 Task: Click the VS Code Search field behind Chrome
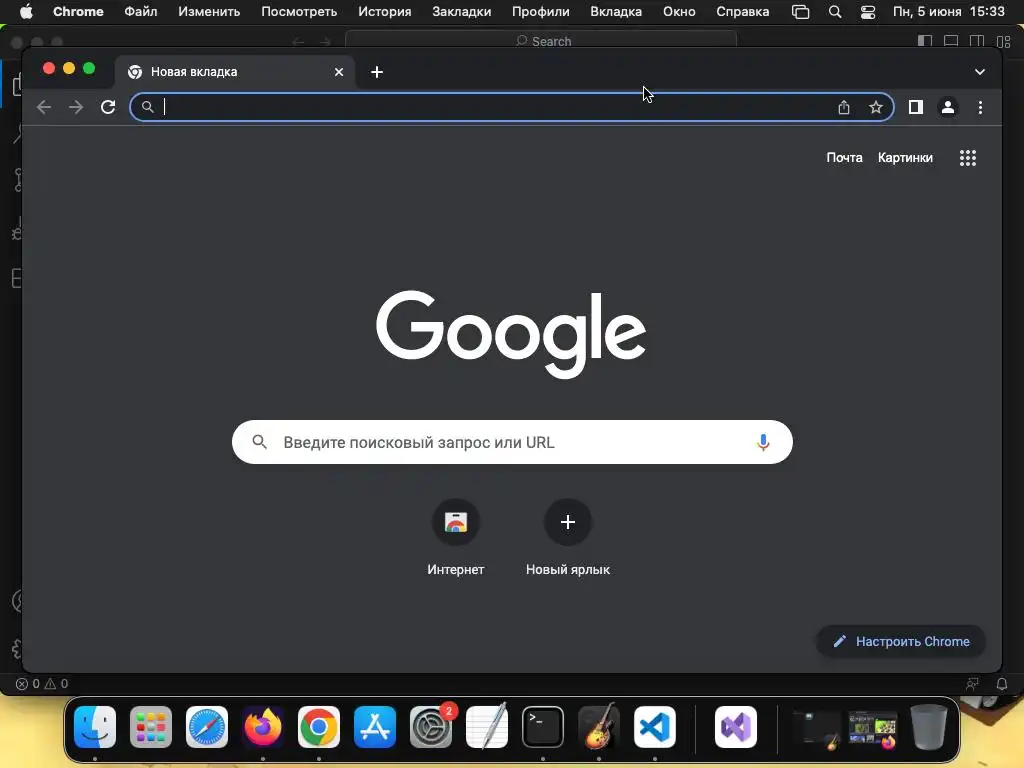(541, 41)
